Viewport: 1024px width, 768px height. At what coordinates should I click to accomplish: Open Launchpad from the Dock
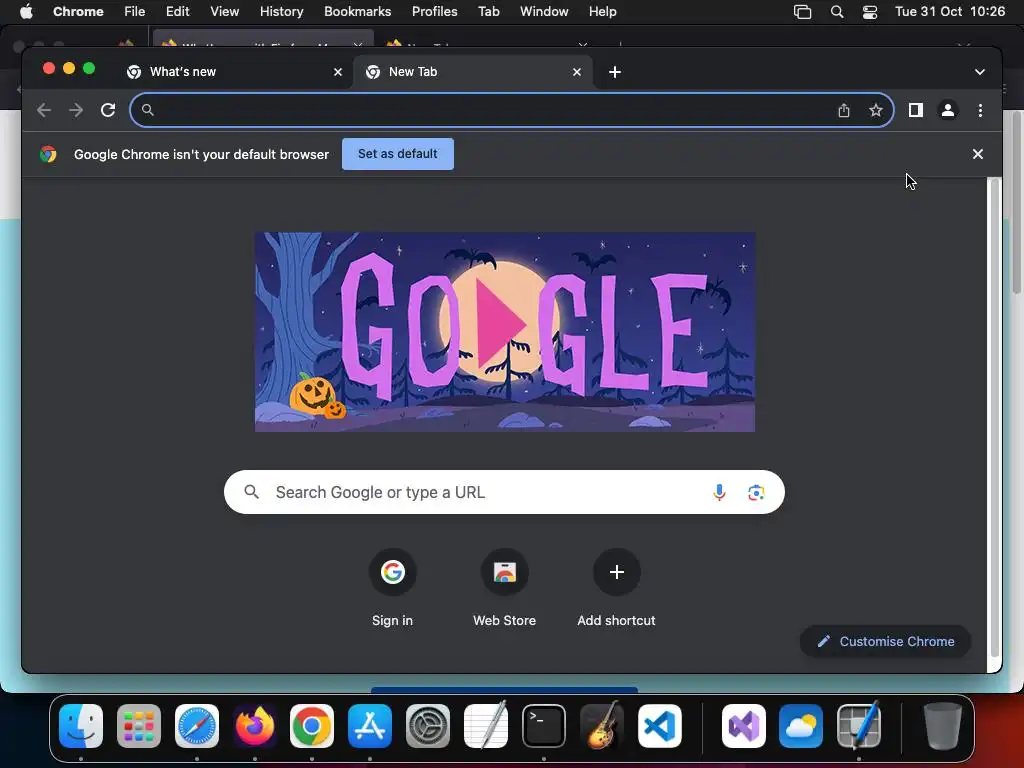138,726
